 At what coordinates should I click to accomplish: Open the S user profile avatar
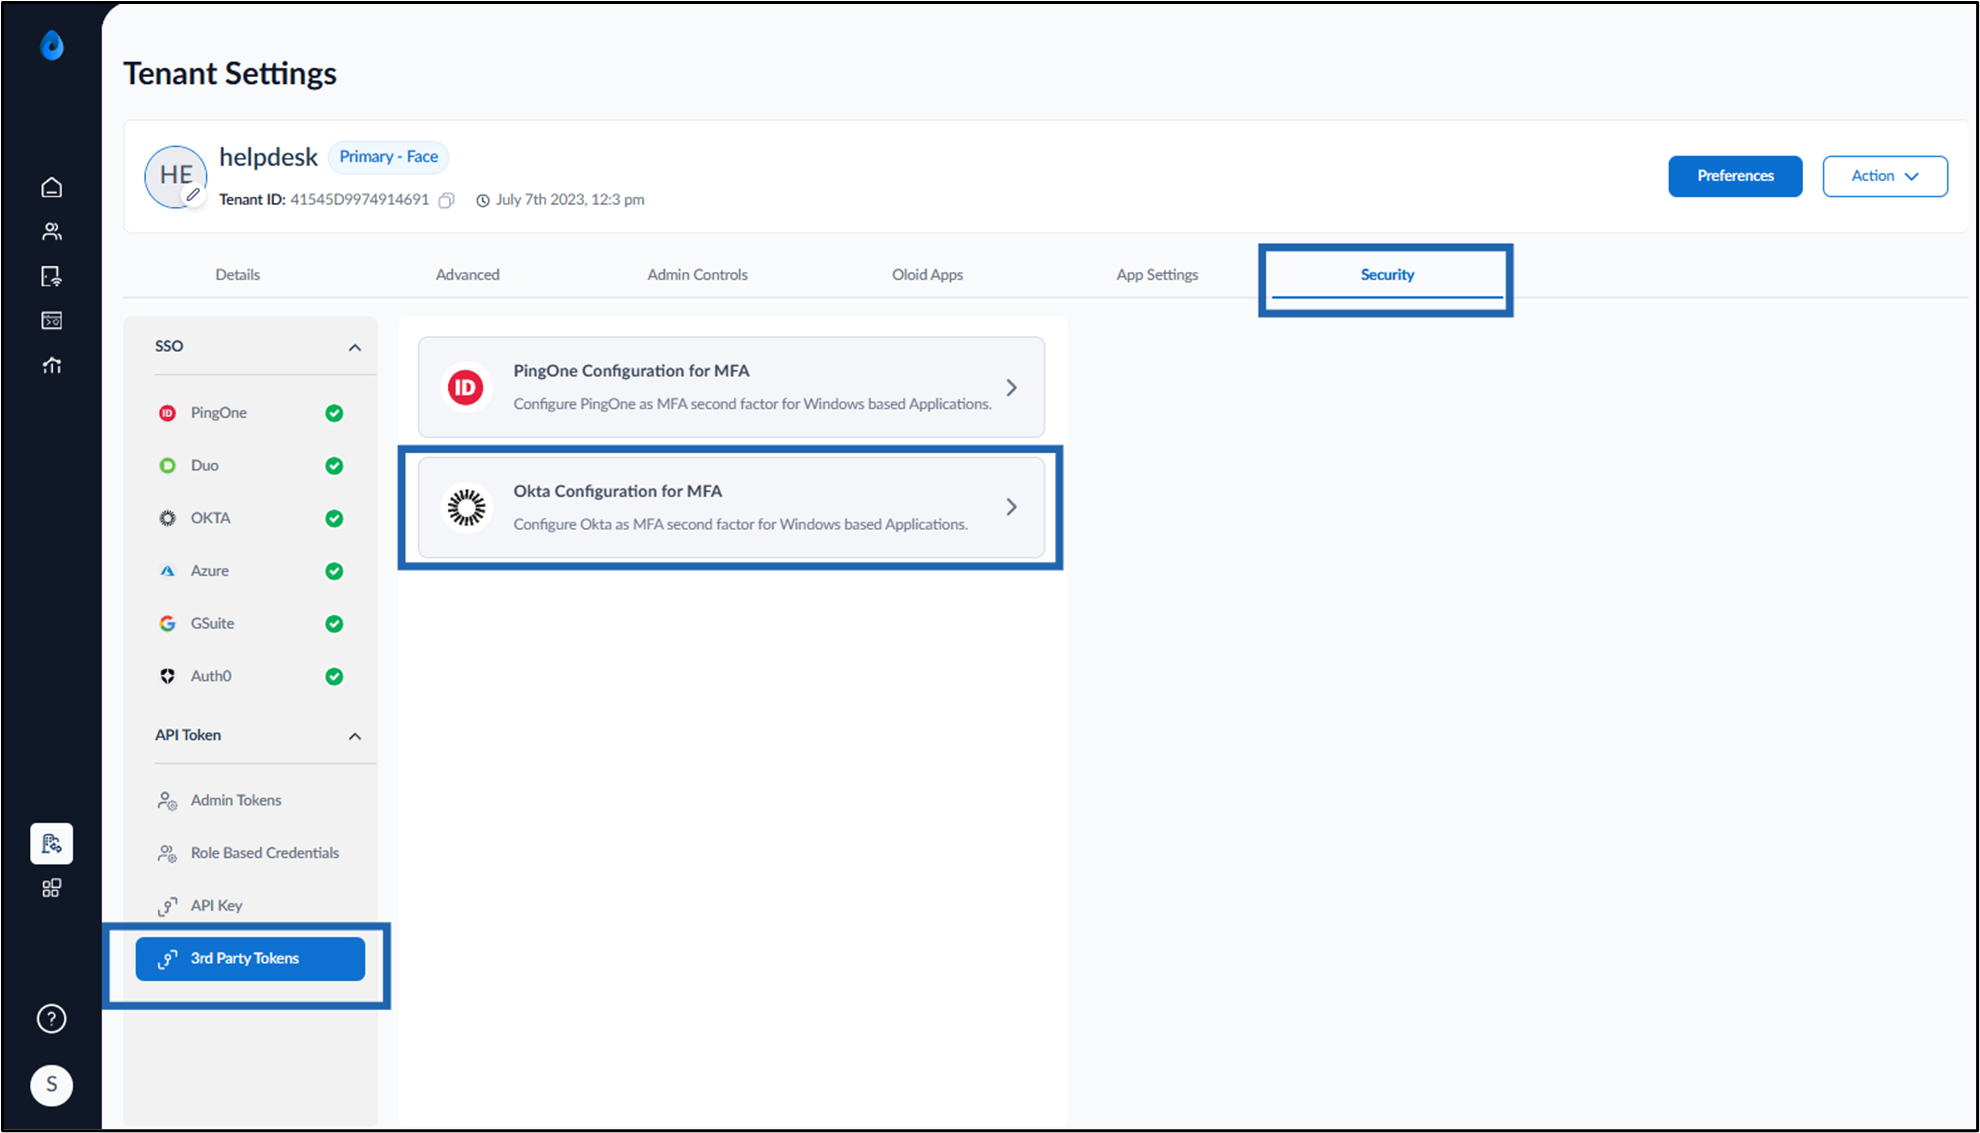coord(52,1085)
